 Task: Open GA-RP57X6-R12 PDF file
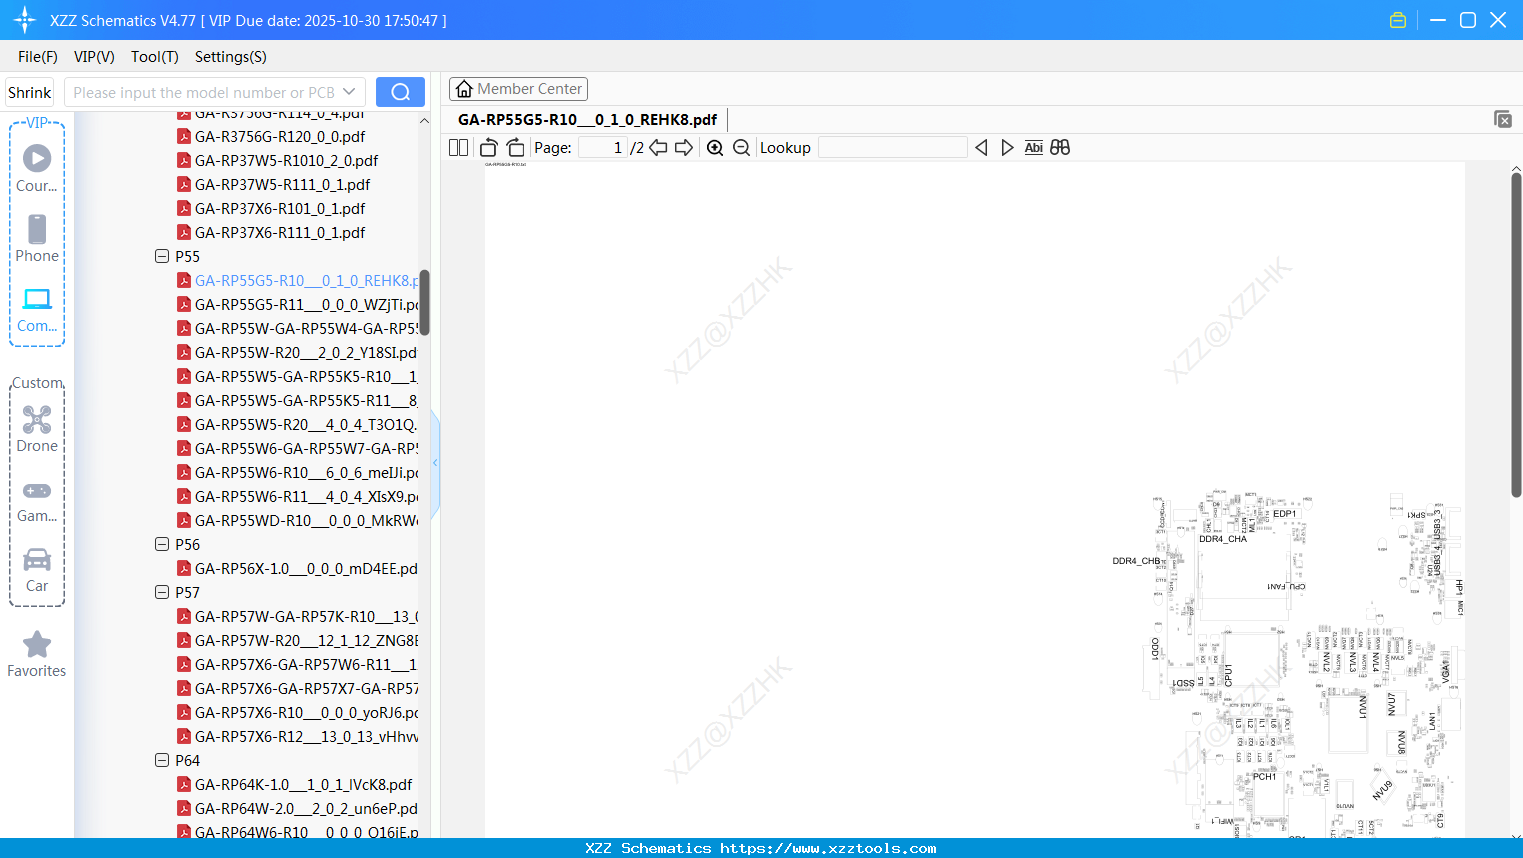306,736
